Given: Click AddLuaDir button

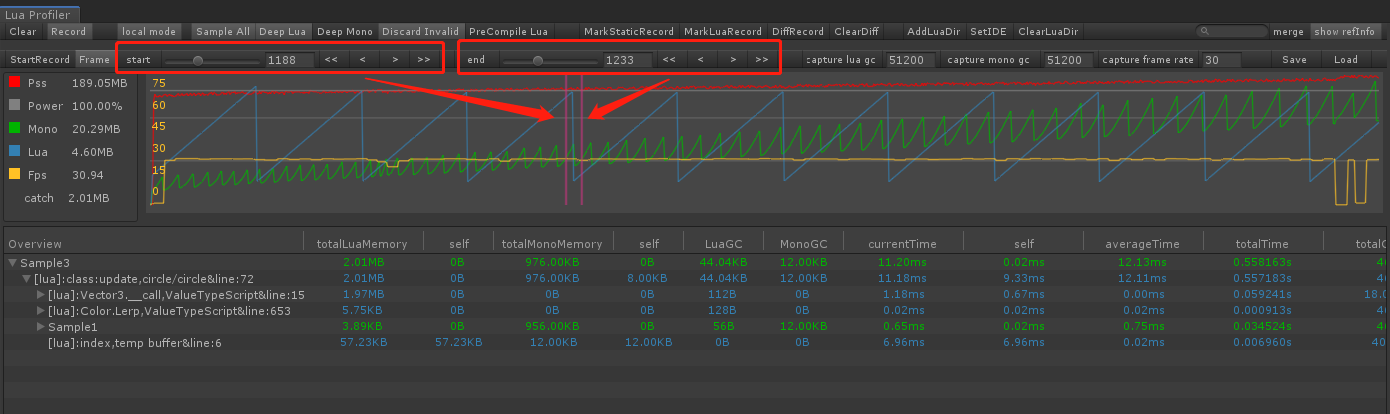Looking at the screenshot, I should point(933,32).
